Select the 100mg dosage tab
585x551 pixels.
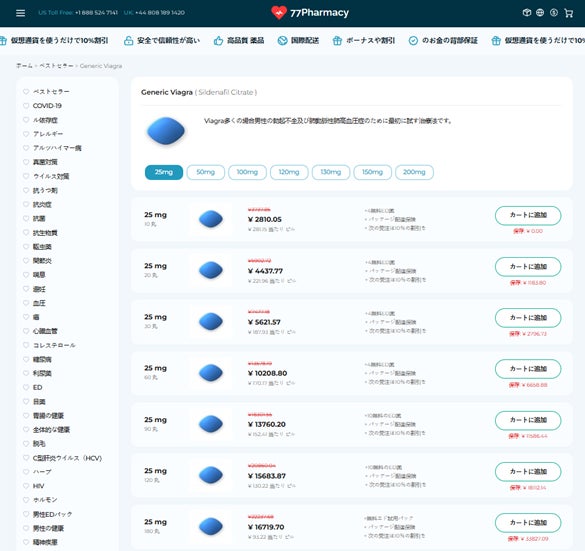pyautogui.click(x=247, y=172)
